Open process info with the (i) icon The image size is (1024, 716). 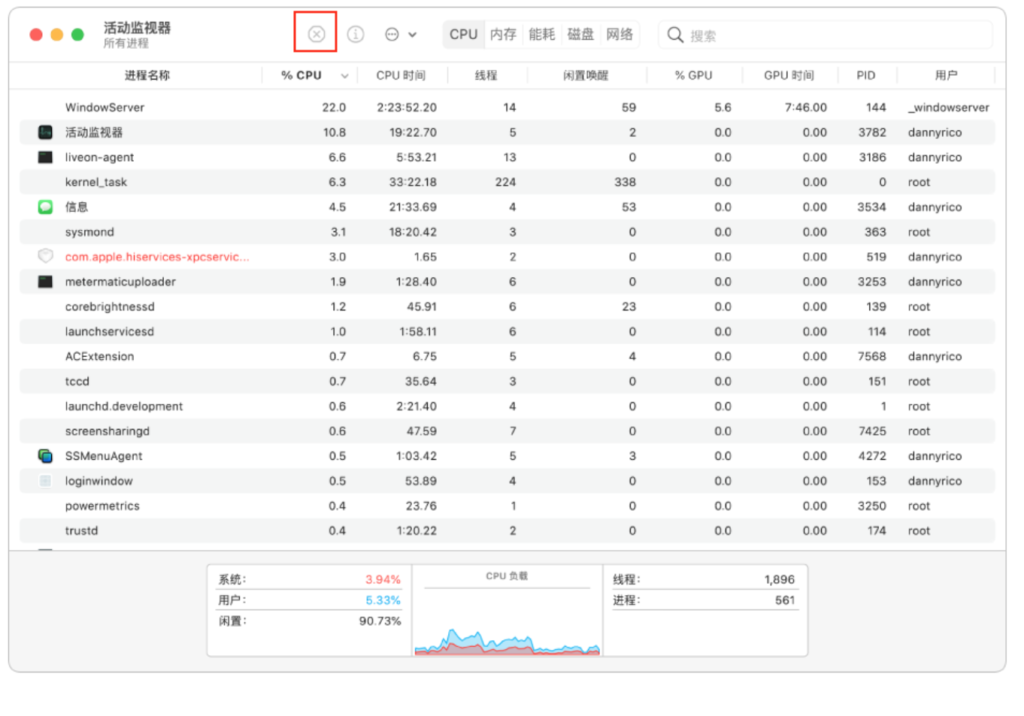coord(355,34)
